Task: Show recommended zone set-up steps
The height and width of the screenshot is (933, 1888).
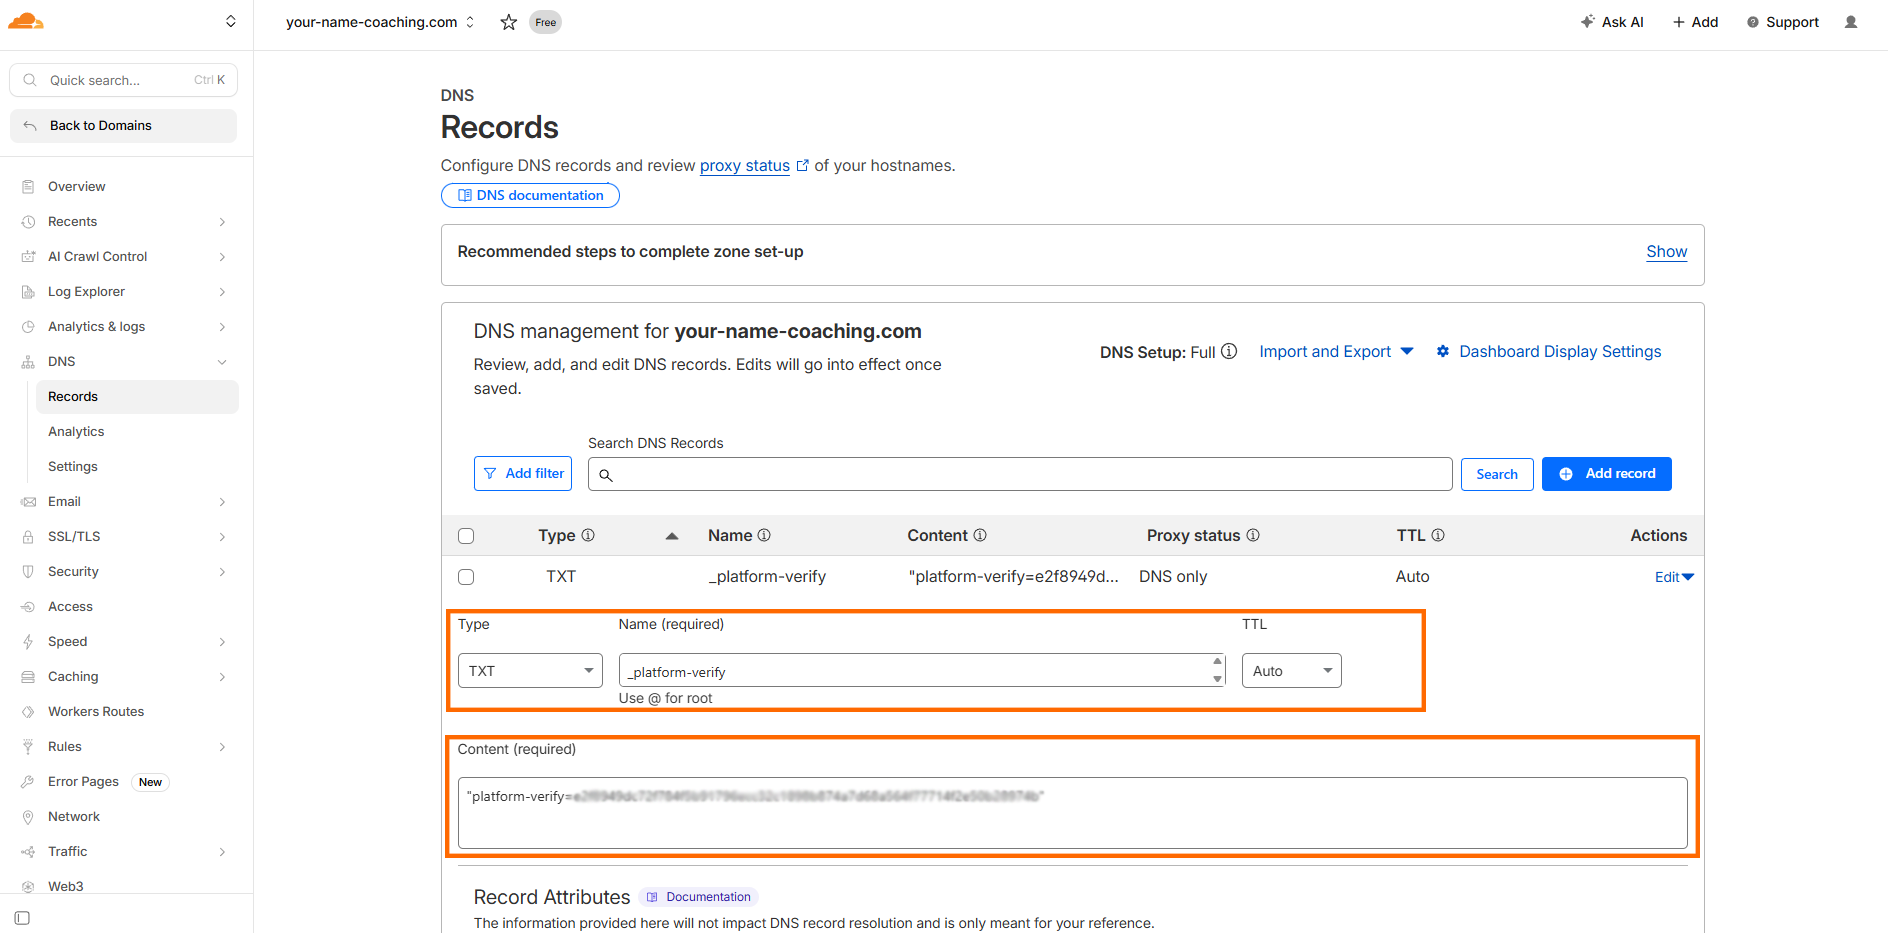Action: [x=1666, y=251]
